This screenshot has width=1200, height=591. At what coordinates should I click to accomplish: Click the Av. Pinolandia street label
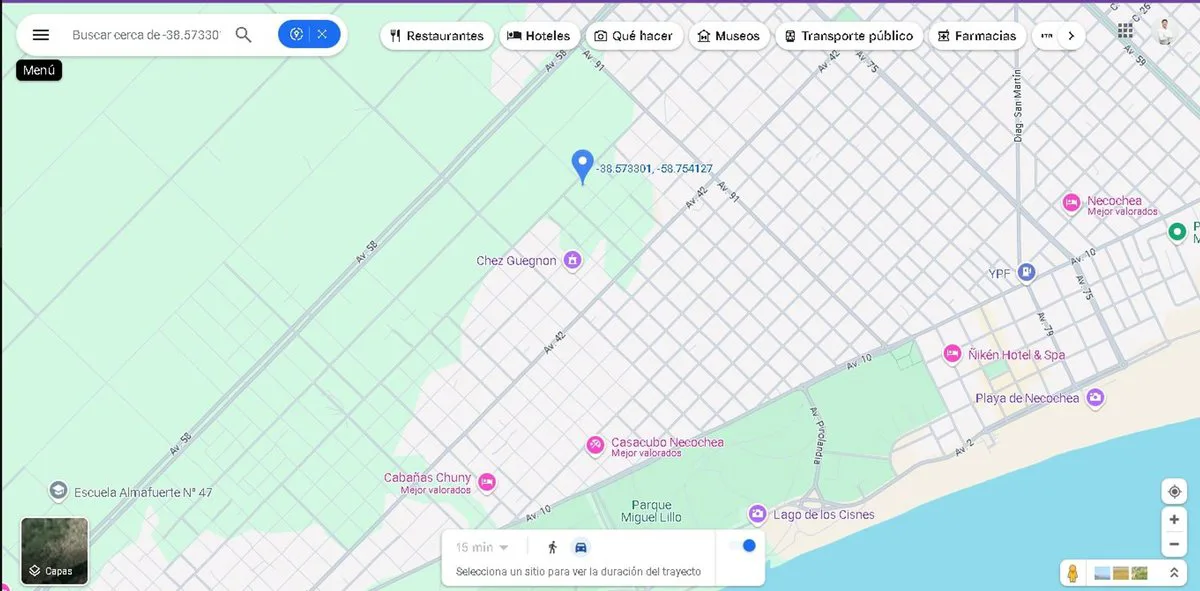click(x=816, y=437)
